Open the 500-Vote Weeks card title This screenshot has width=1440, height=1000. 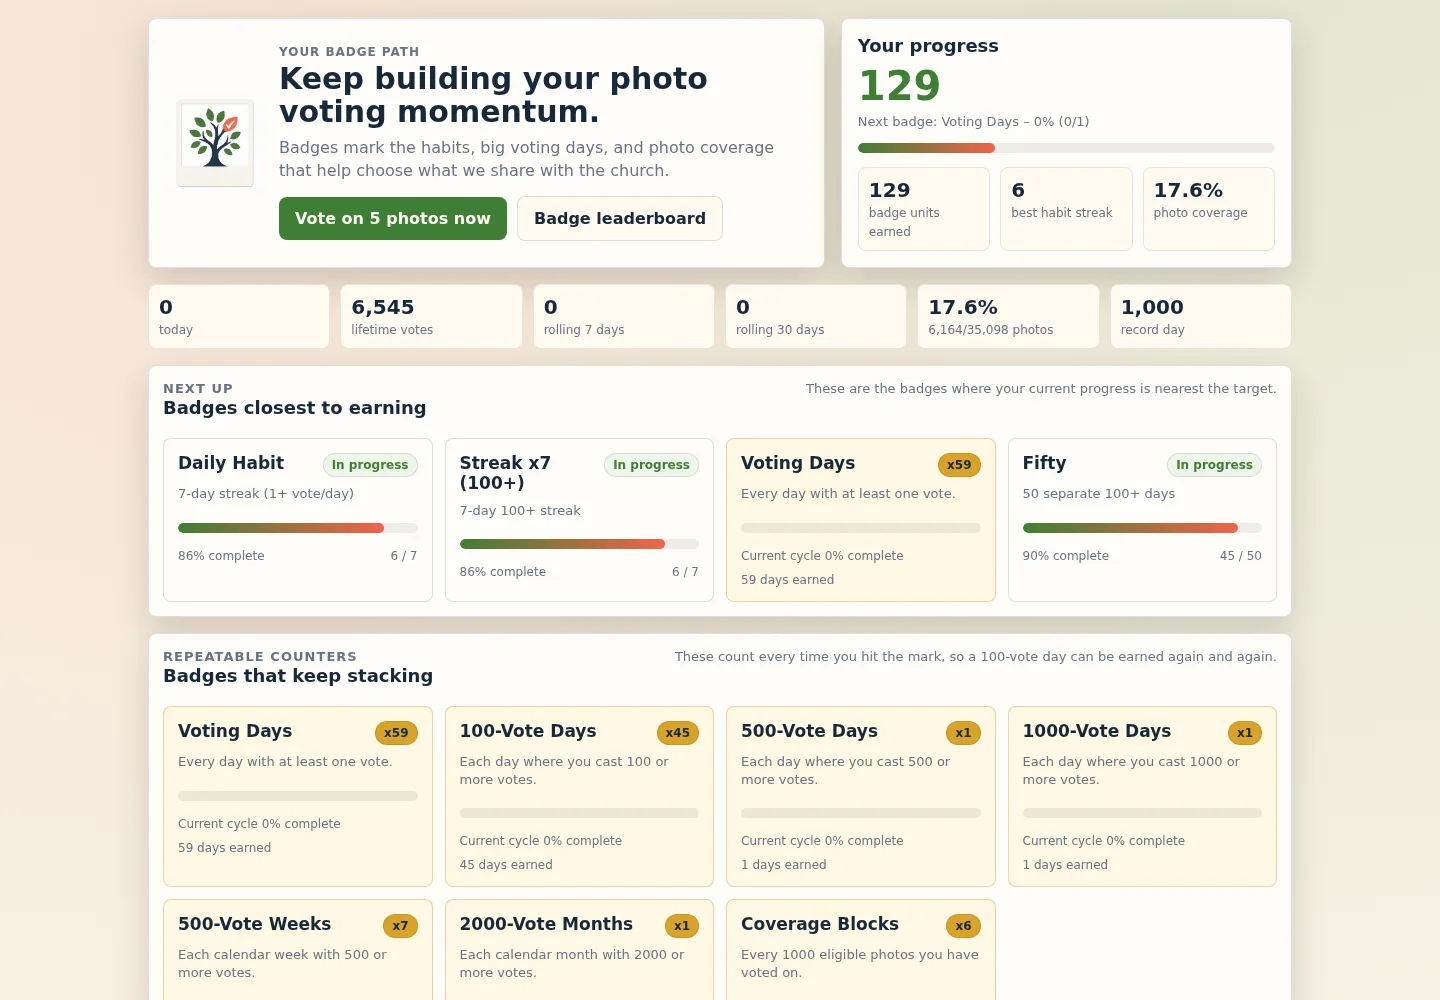click(254, 924)
